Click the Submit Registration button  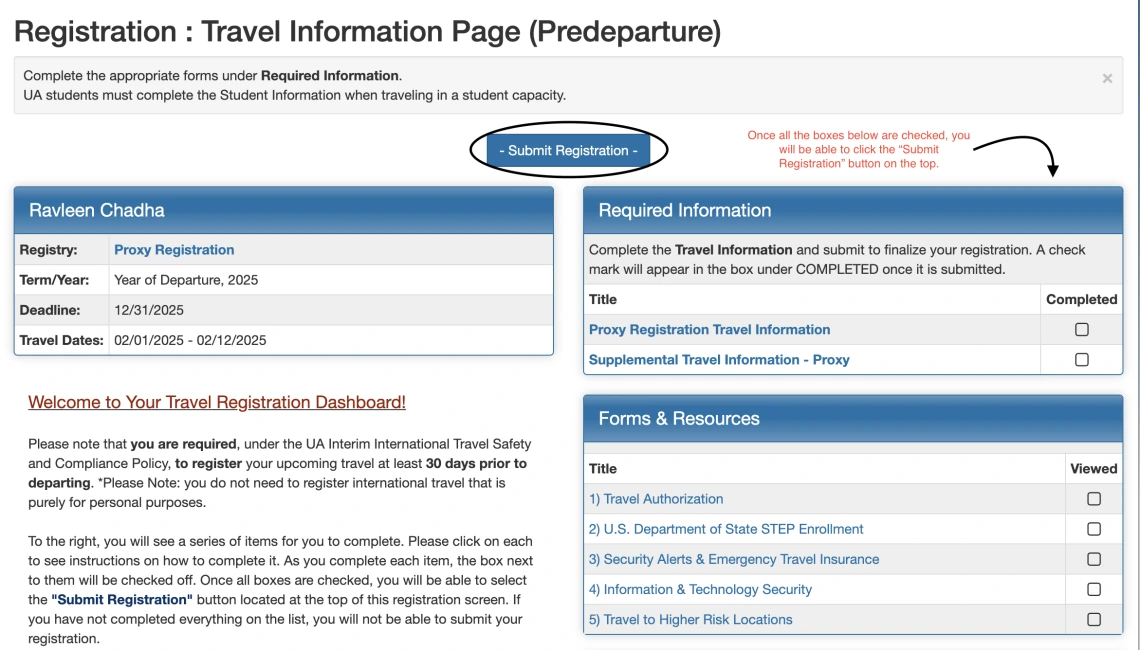click(568, 151)
